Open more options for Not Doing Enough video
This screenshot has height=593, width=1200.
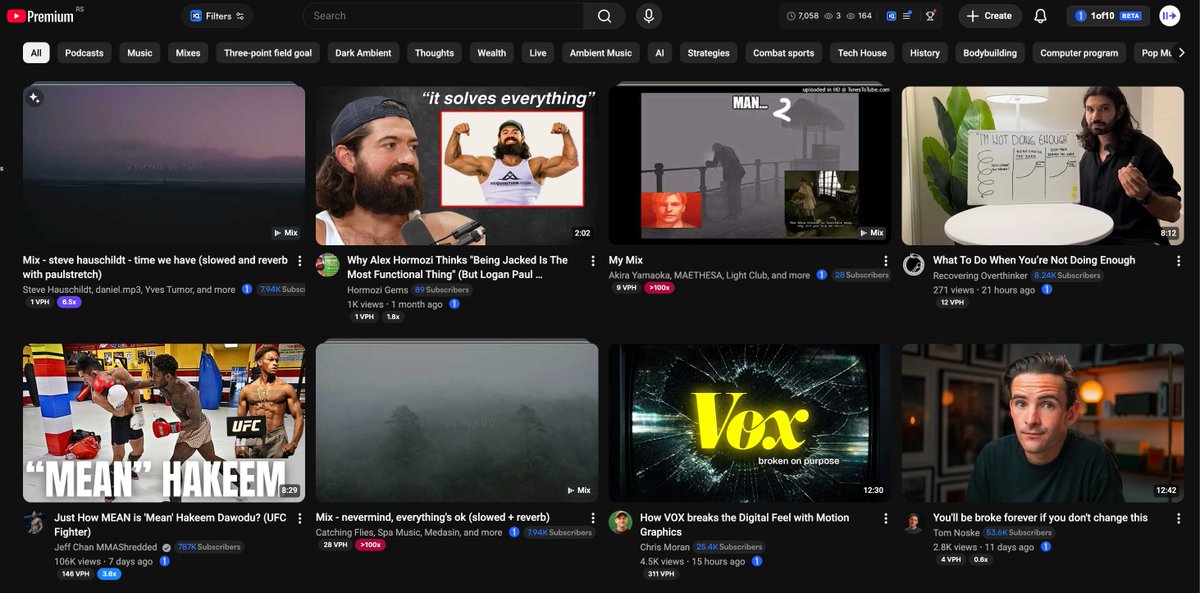(1178, 261)
